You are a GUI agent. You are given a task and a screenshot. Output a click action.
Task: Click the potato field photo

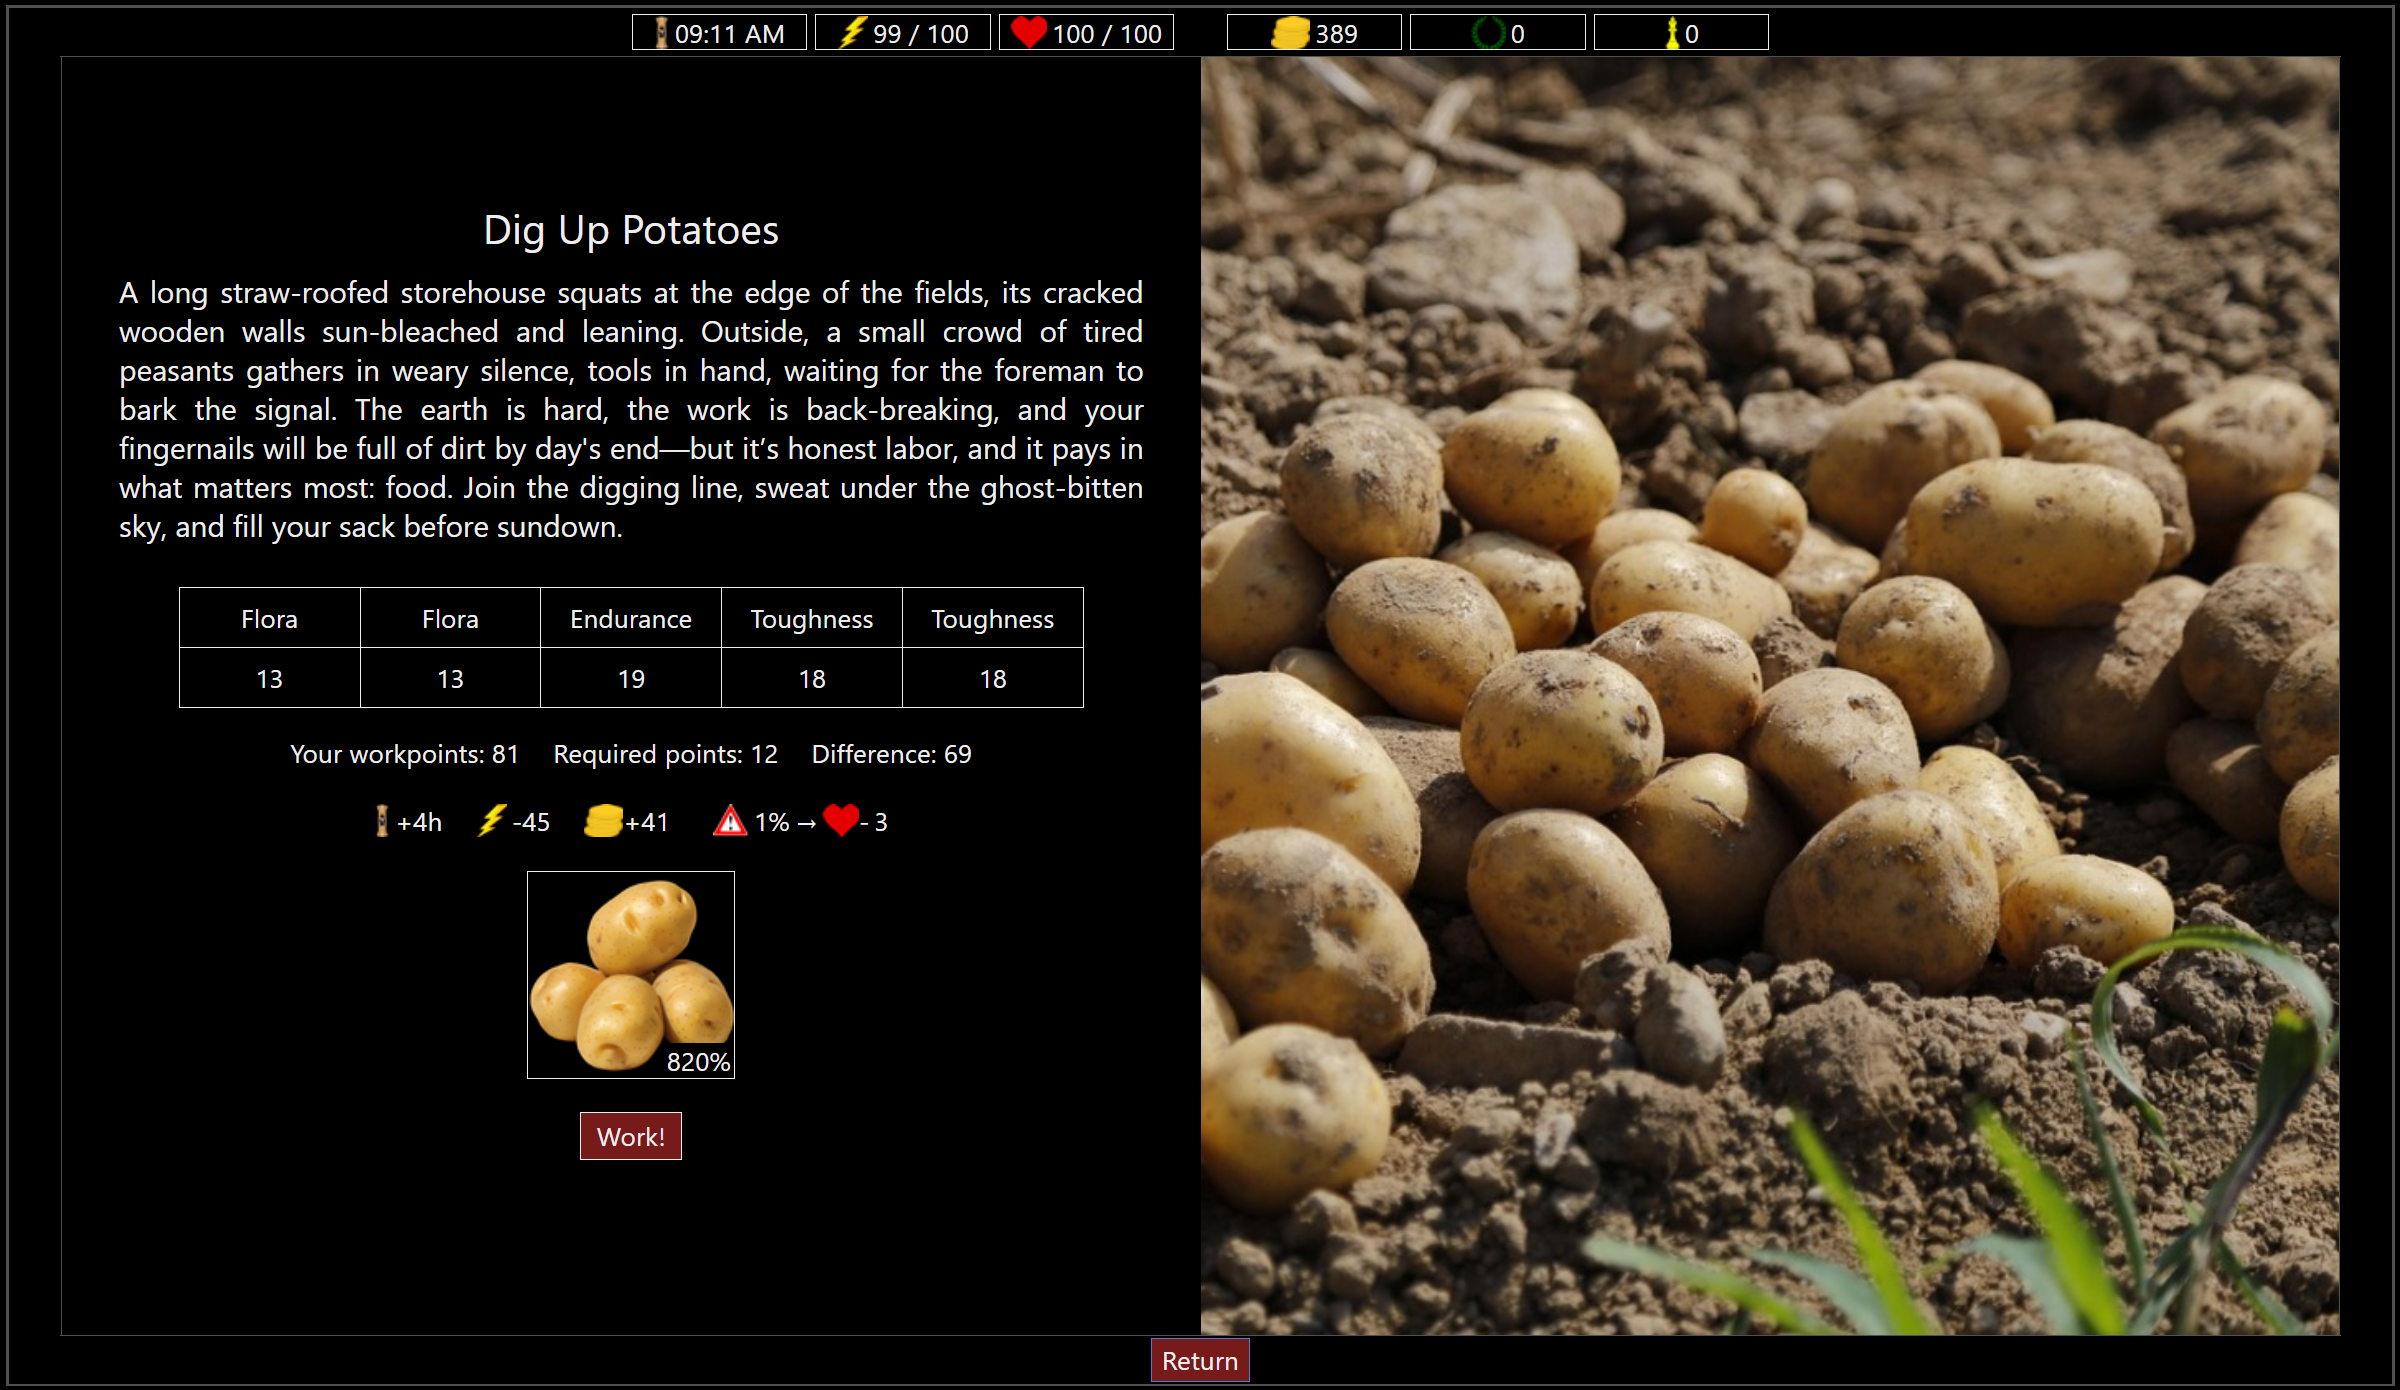(1770, 695)
